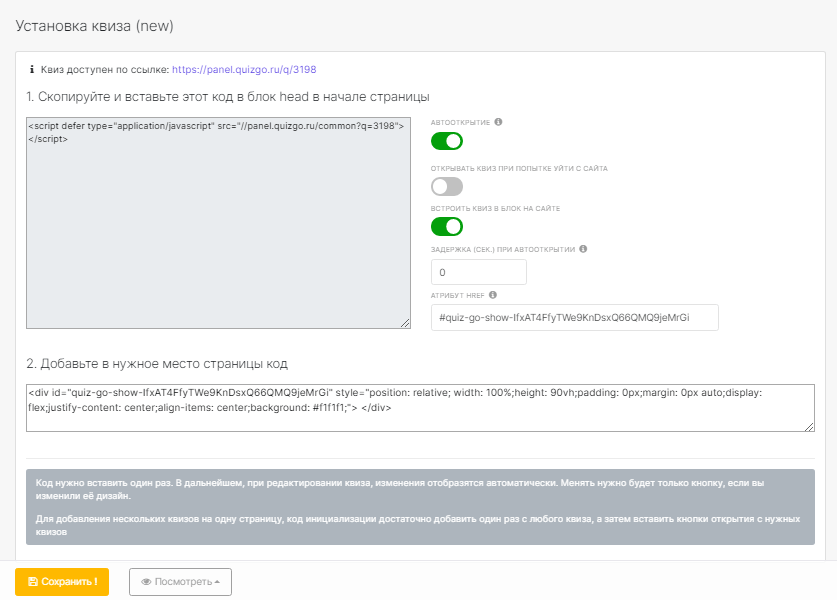Click the label 'Задержка (сек.) при автооткрытии'
Viewport: 837px width, 600px height.
[503, 249]
